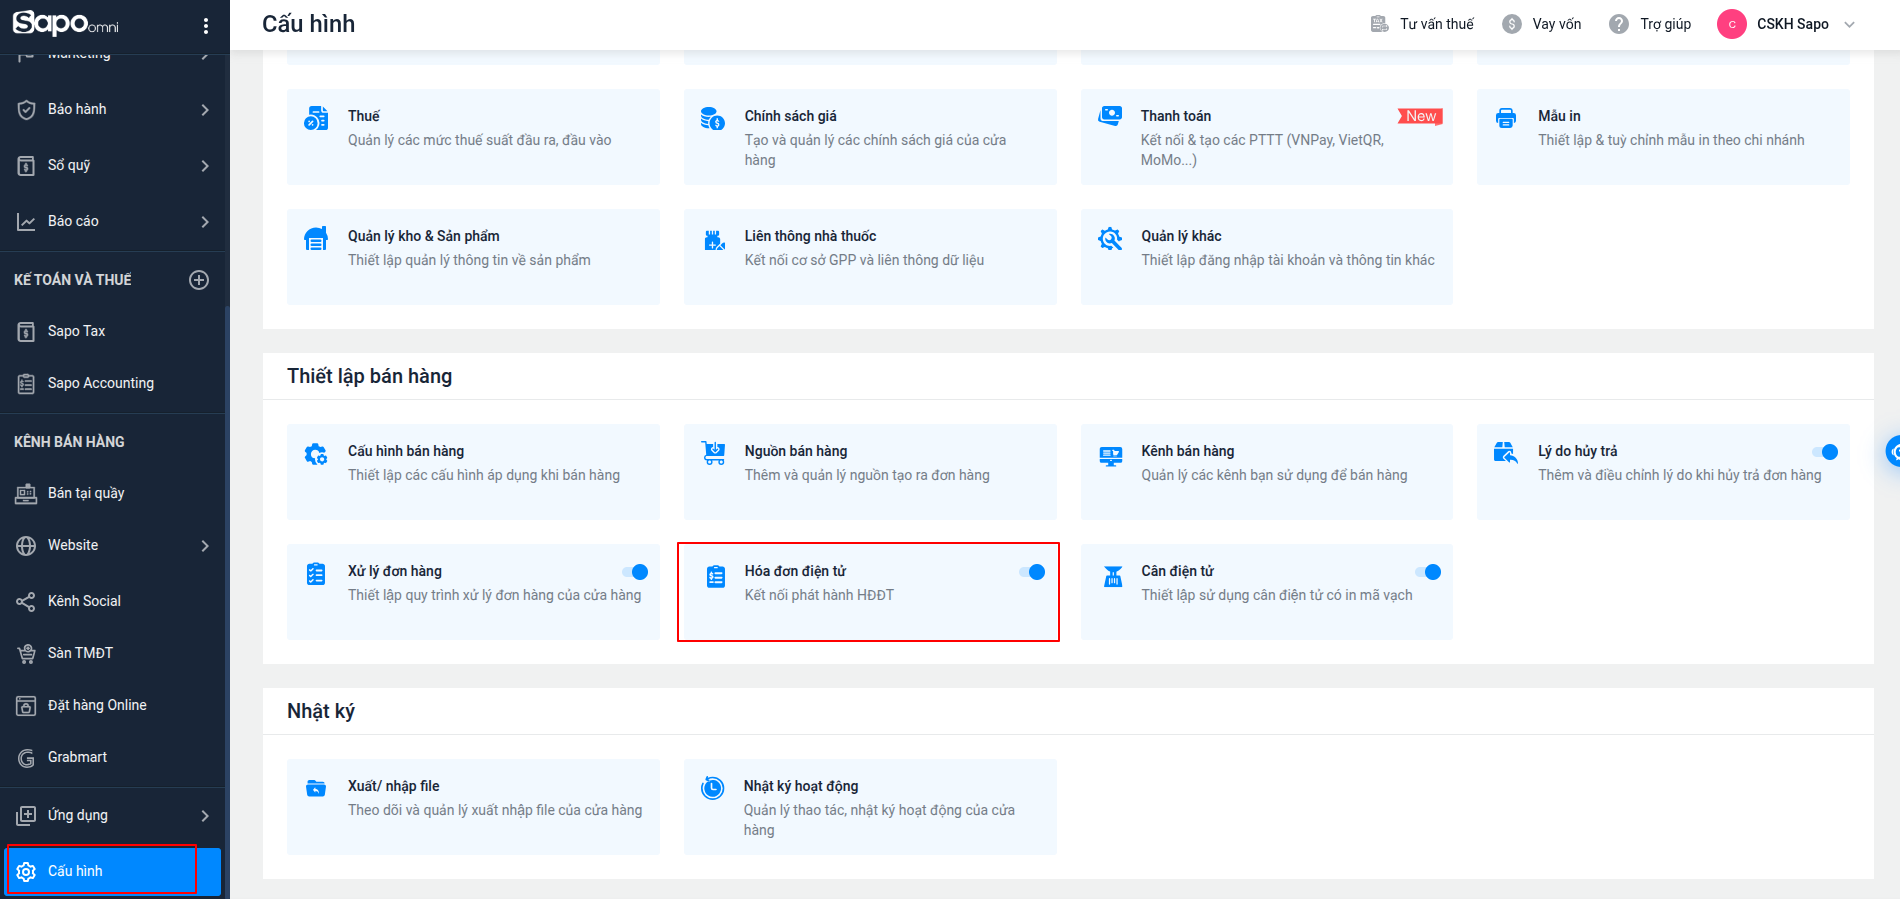Open the three-dot menu beside Sapo logo
This screenshot has width=1900, height=899.
pyautogui.click(x=206, y=25)
